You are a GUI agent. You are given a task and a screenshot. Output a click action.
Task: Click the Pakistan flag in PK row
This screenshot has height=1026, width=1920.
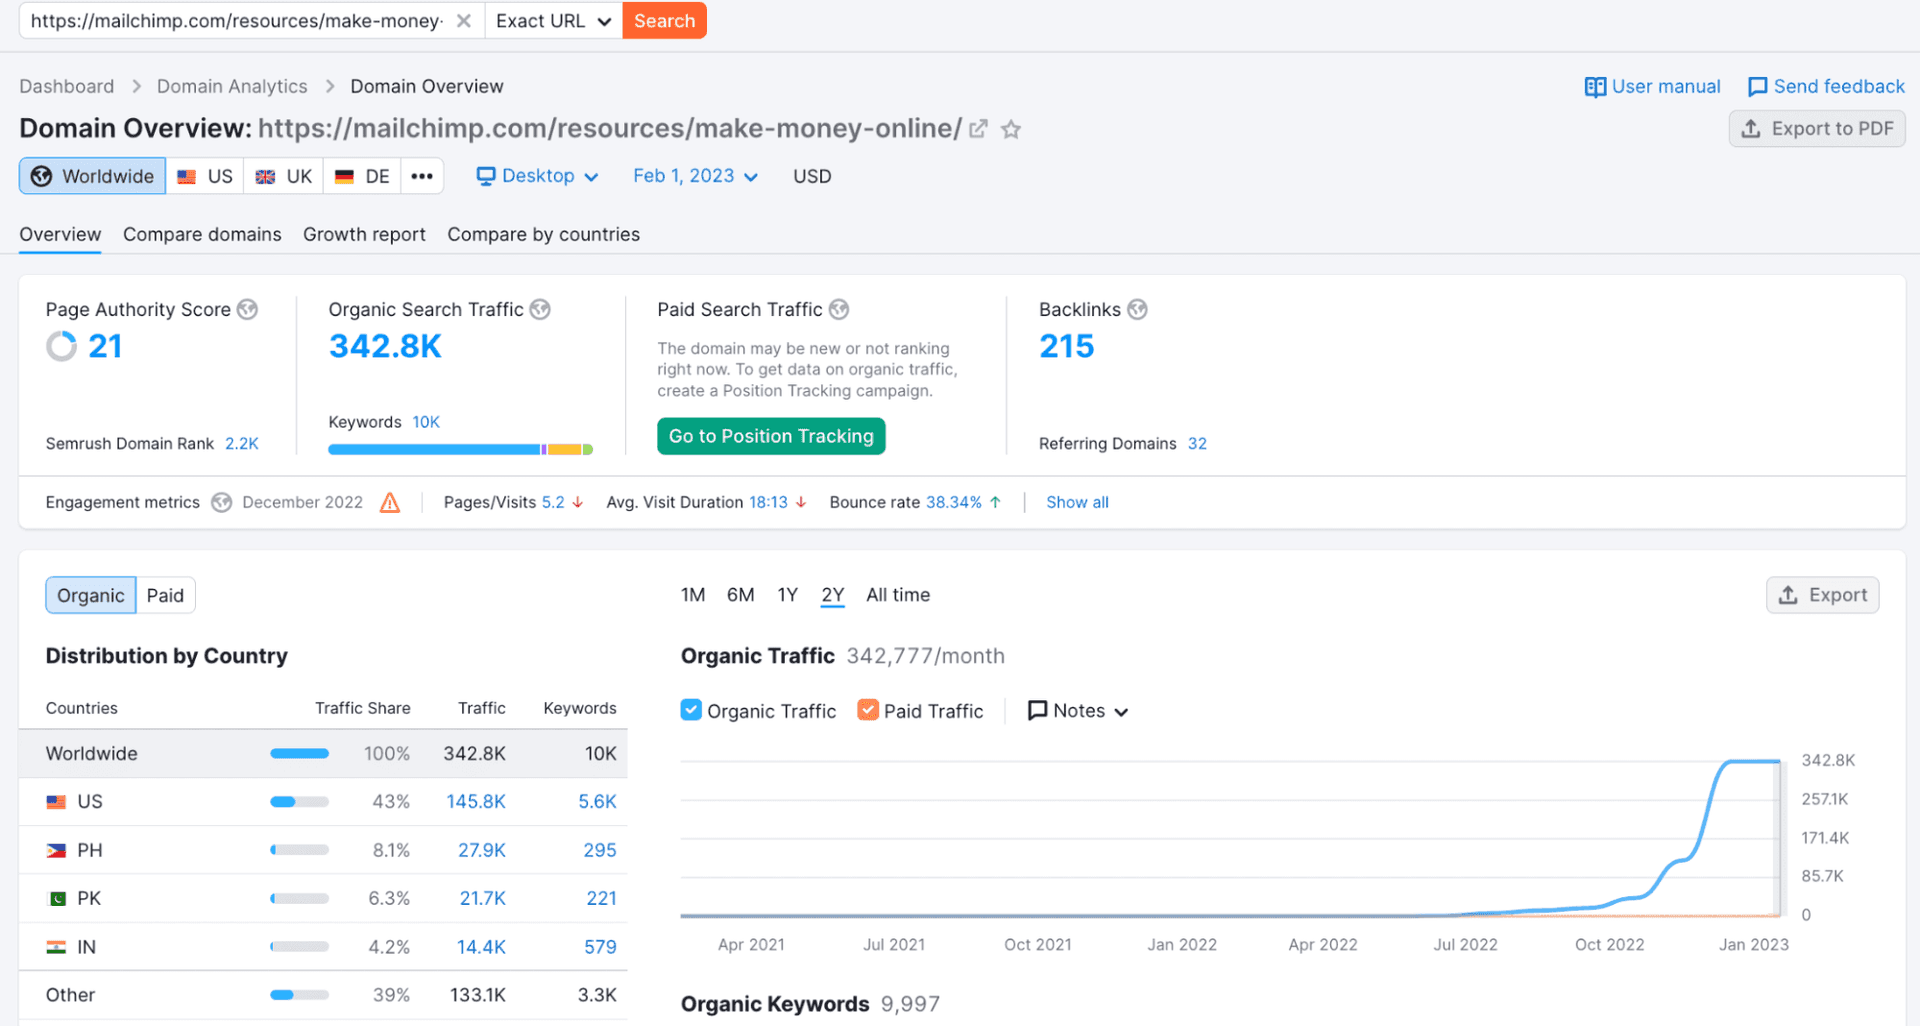(x=56, y=899)
